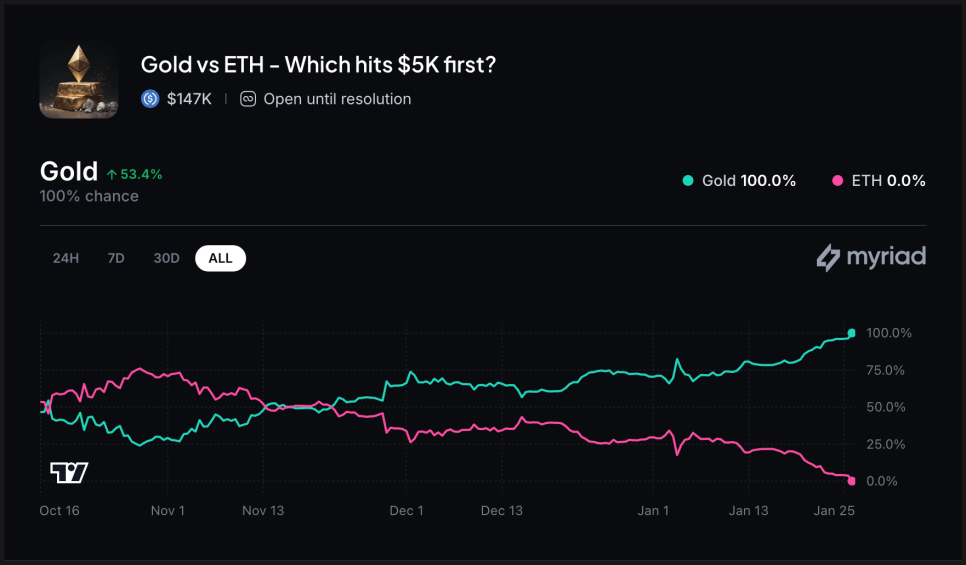Screen dimensions: 966x565
Task: Click the pink ETH line endpoint marker
Action: pos(852,481)
